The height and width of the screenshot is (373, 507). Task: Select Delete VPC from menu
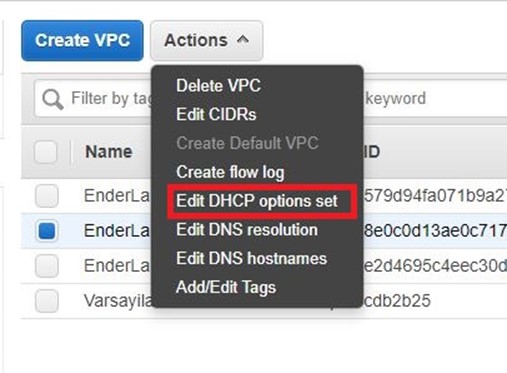point(218,86)
